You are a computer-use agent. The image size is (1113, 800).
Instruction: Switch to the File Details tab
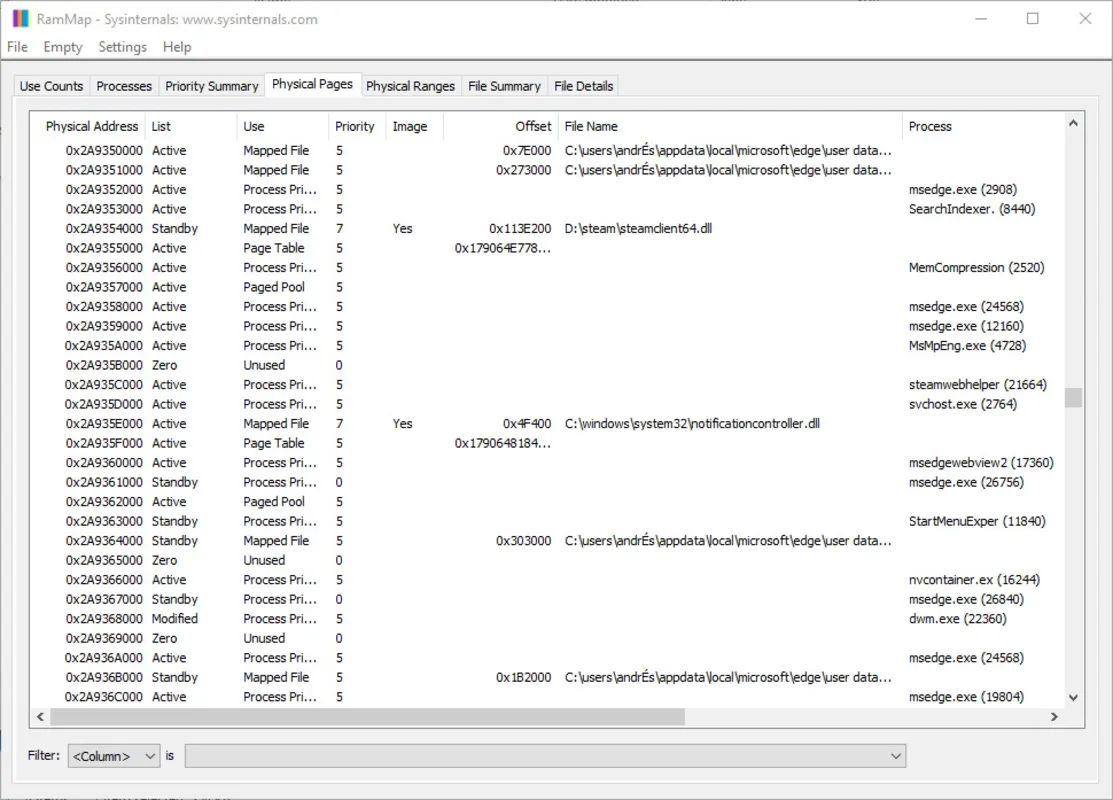pyautogui.click(x=583, y=86)
